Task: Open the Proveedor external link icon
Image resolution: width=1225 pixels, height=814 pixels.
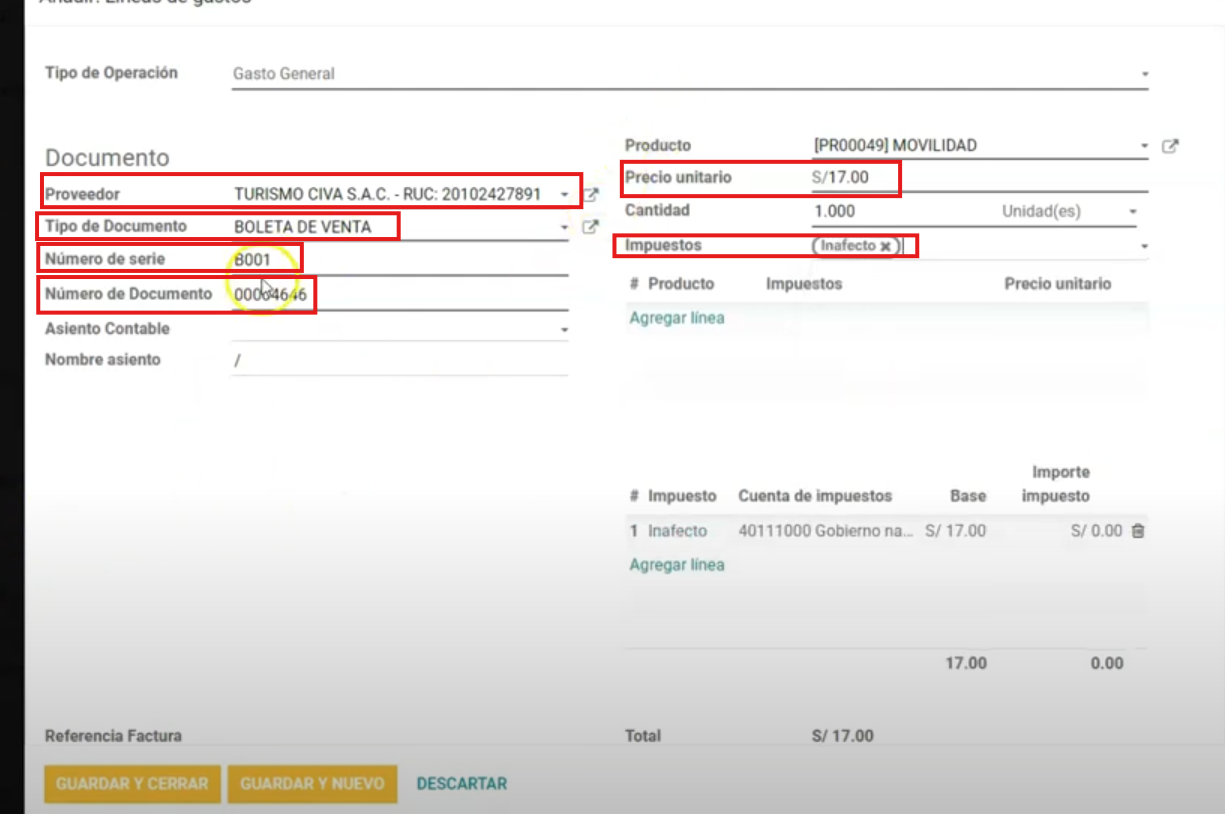Action: (x=591, y=194)
